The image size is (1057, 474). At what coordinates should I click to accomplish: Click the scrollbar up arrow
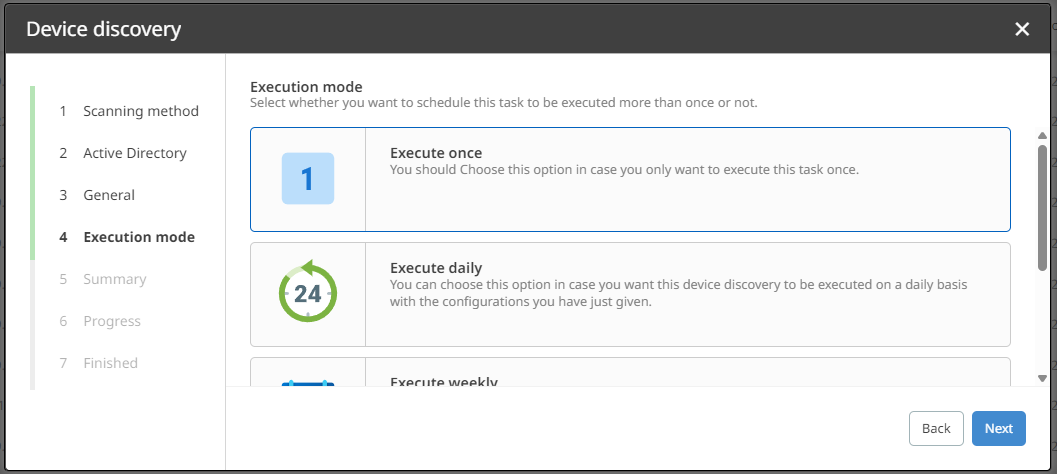point(1043,134)
